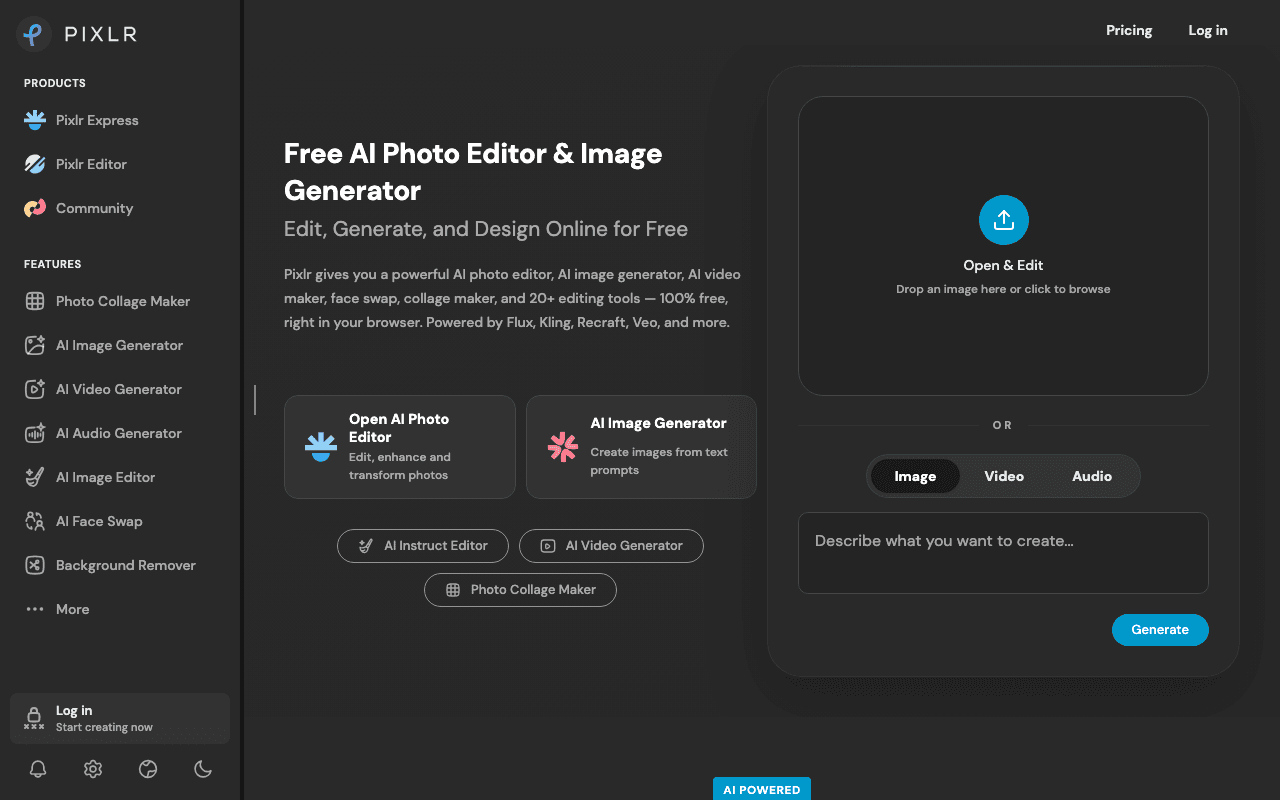Open the Background Remover feature

click(x=110, y=565)
